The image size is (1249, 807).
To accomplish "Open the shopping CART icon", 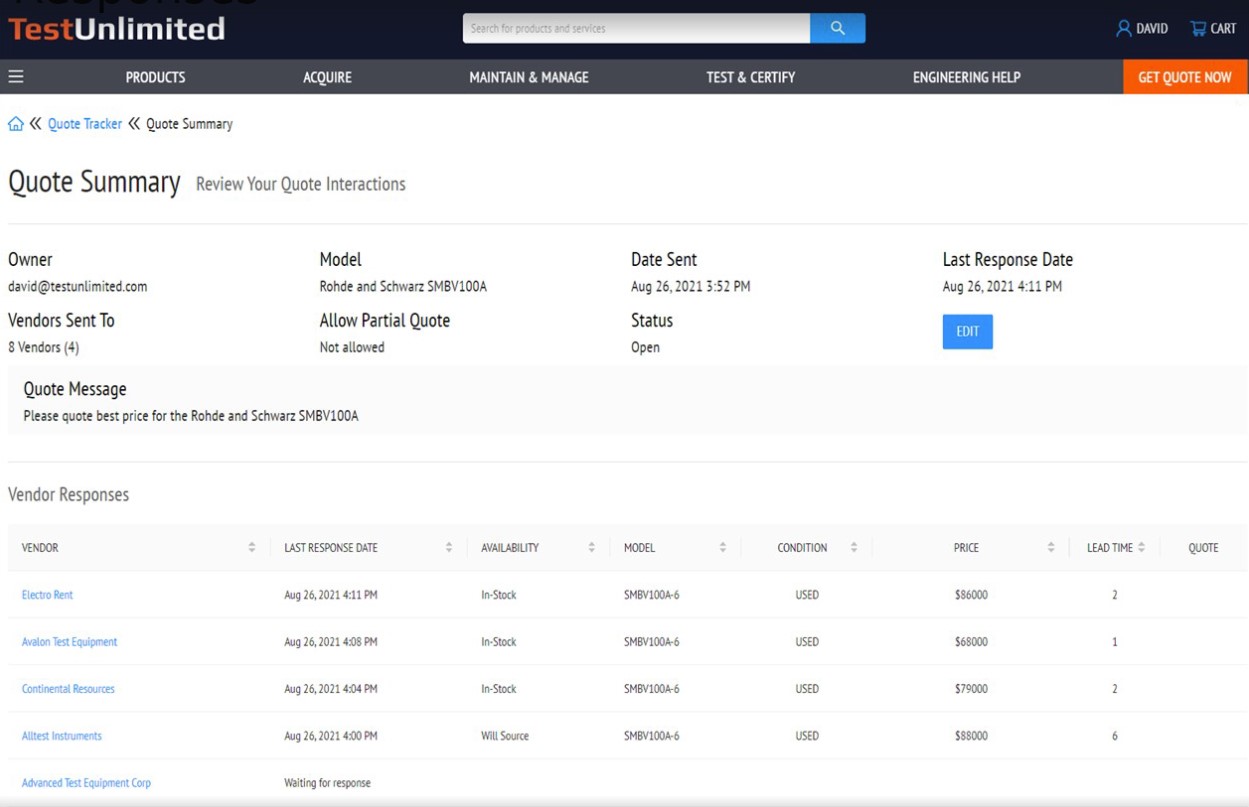I will click(x=1197, y=28).
